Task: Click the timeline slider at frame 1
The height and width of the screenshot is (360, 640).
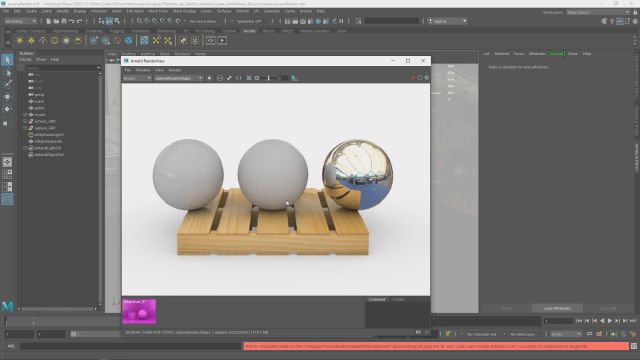Action: pos(6,321)
